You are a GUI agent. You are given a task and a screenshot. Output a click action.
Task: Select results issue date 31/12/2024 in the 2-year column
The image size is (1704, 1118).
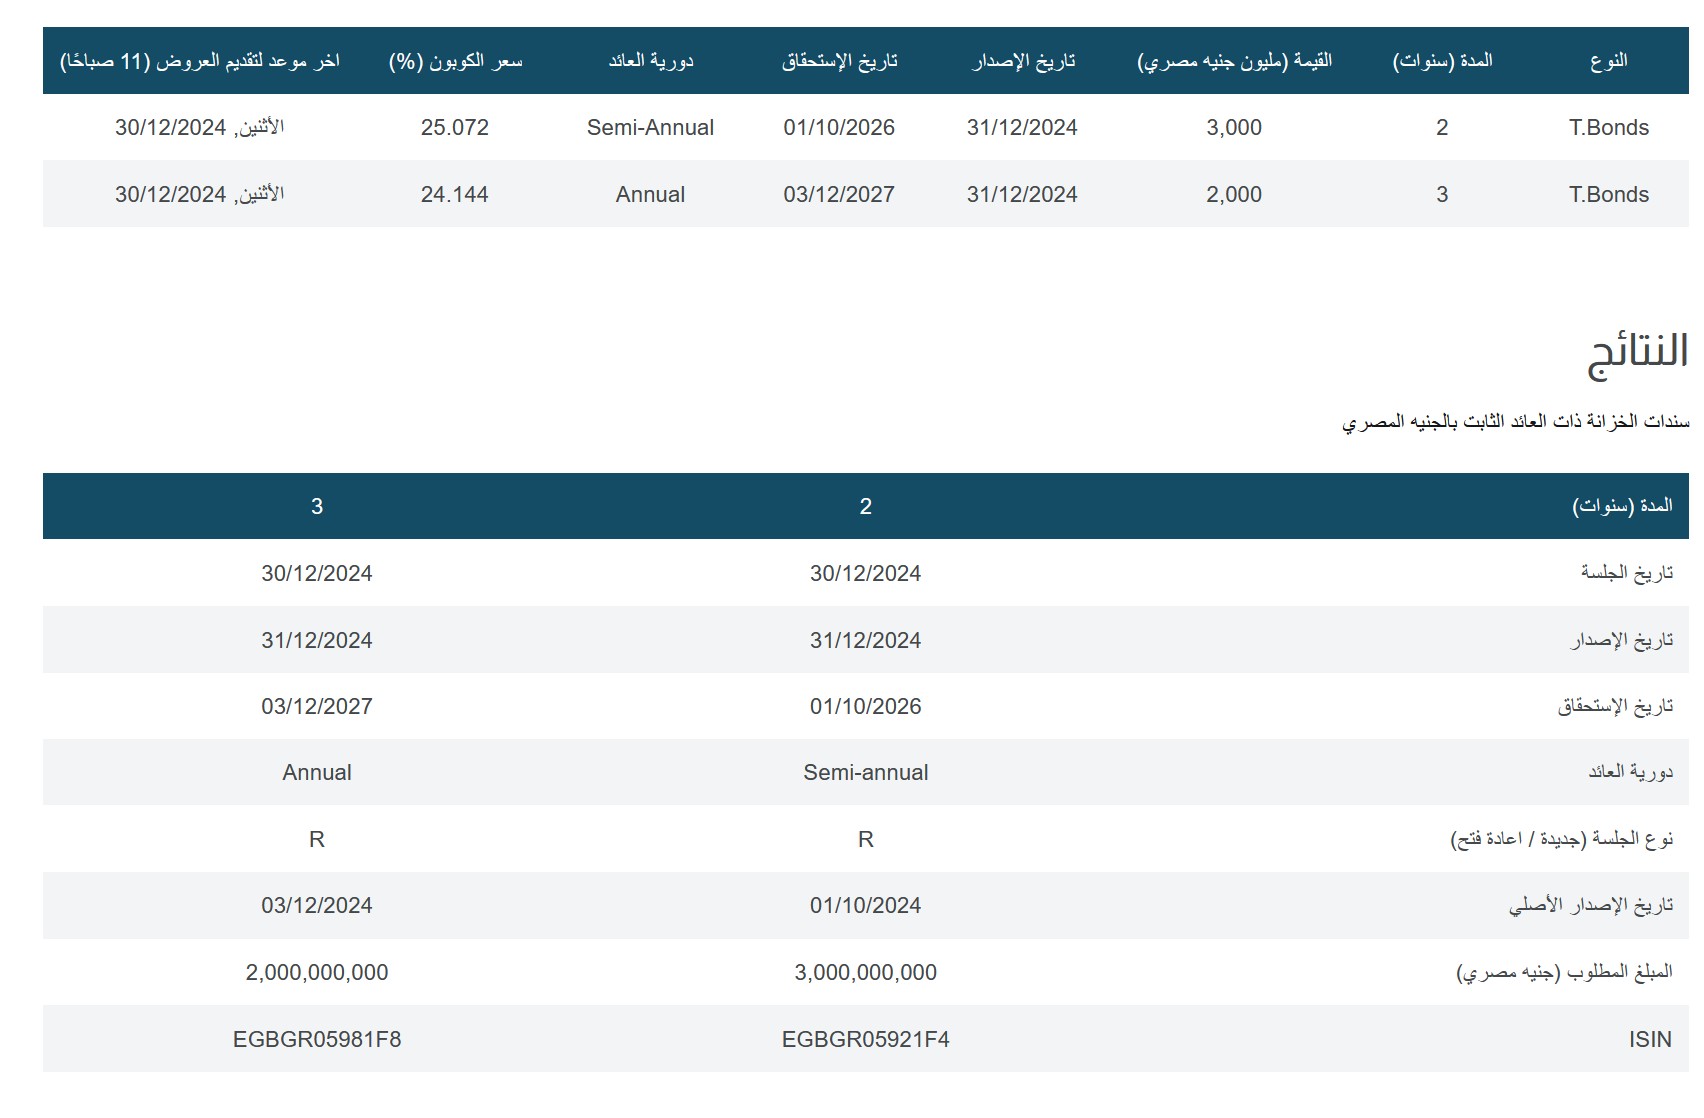click(866, 641)
